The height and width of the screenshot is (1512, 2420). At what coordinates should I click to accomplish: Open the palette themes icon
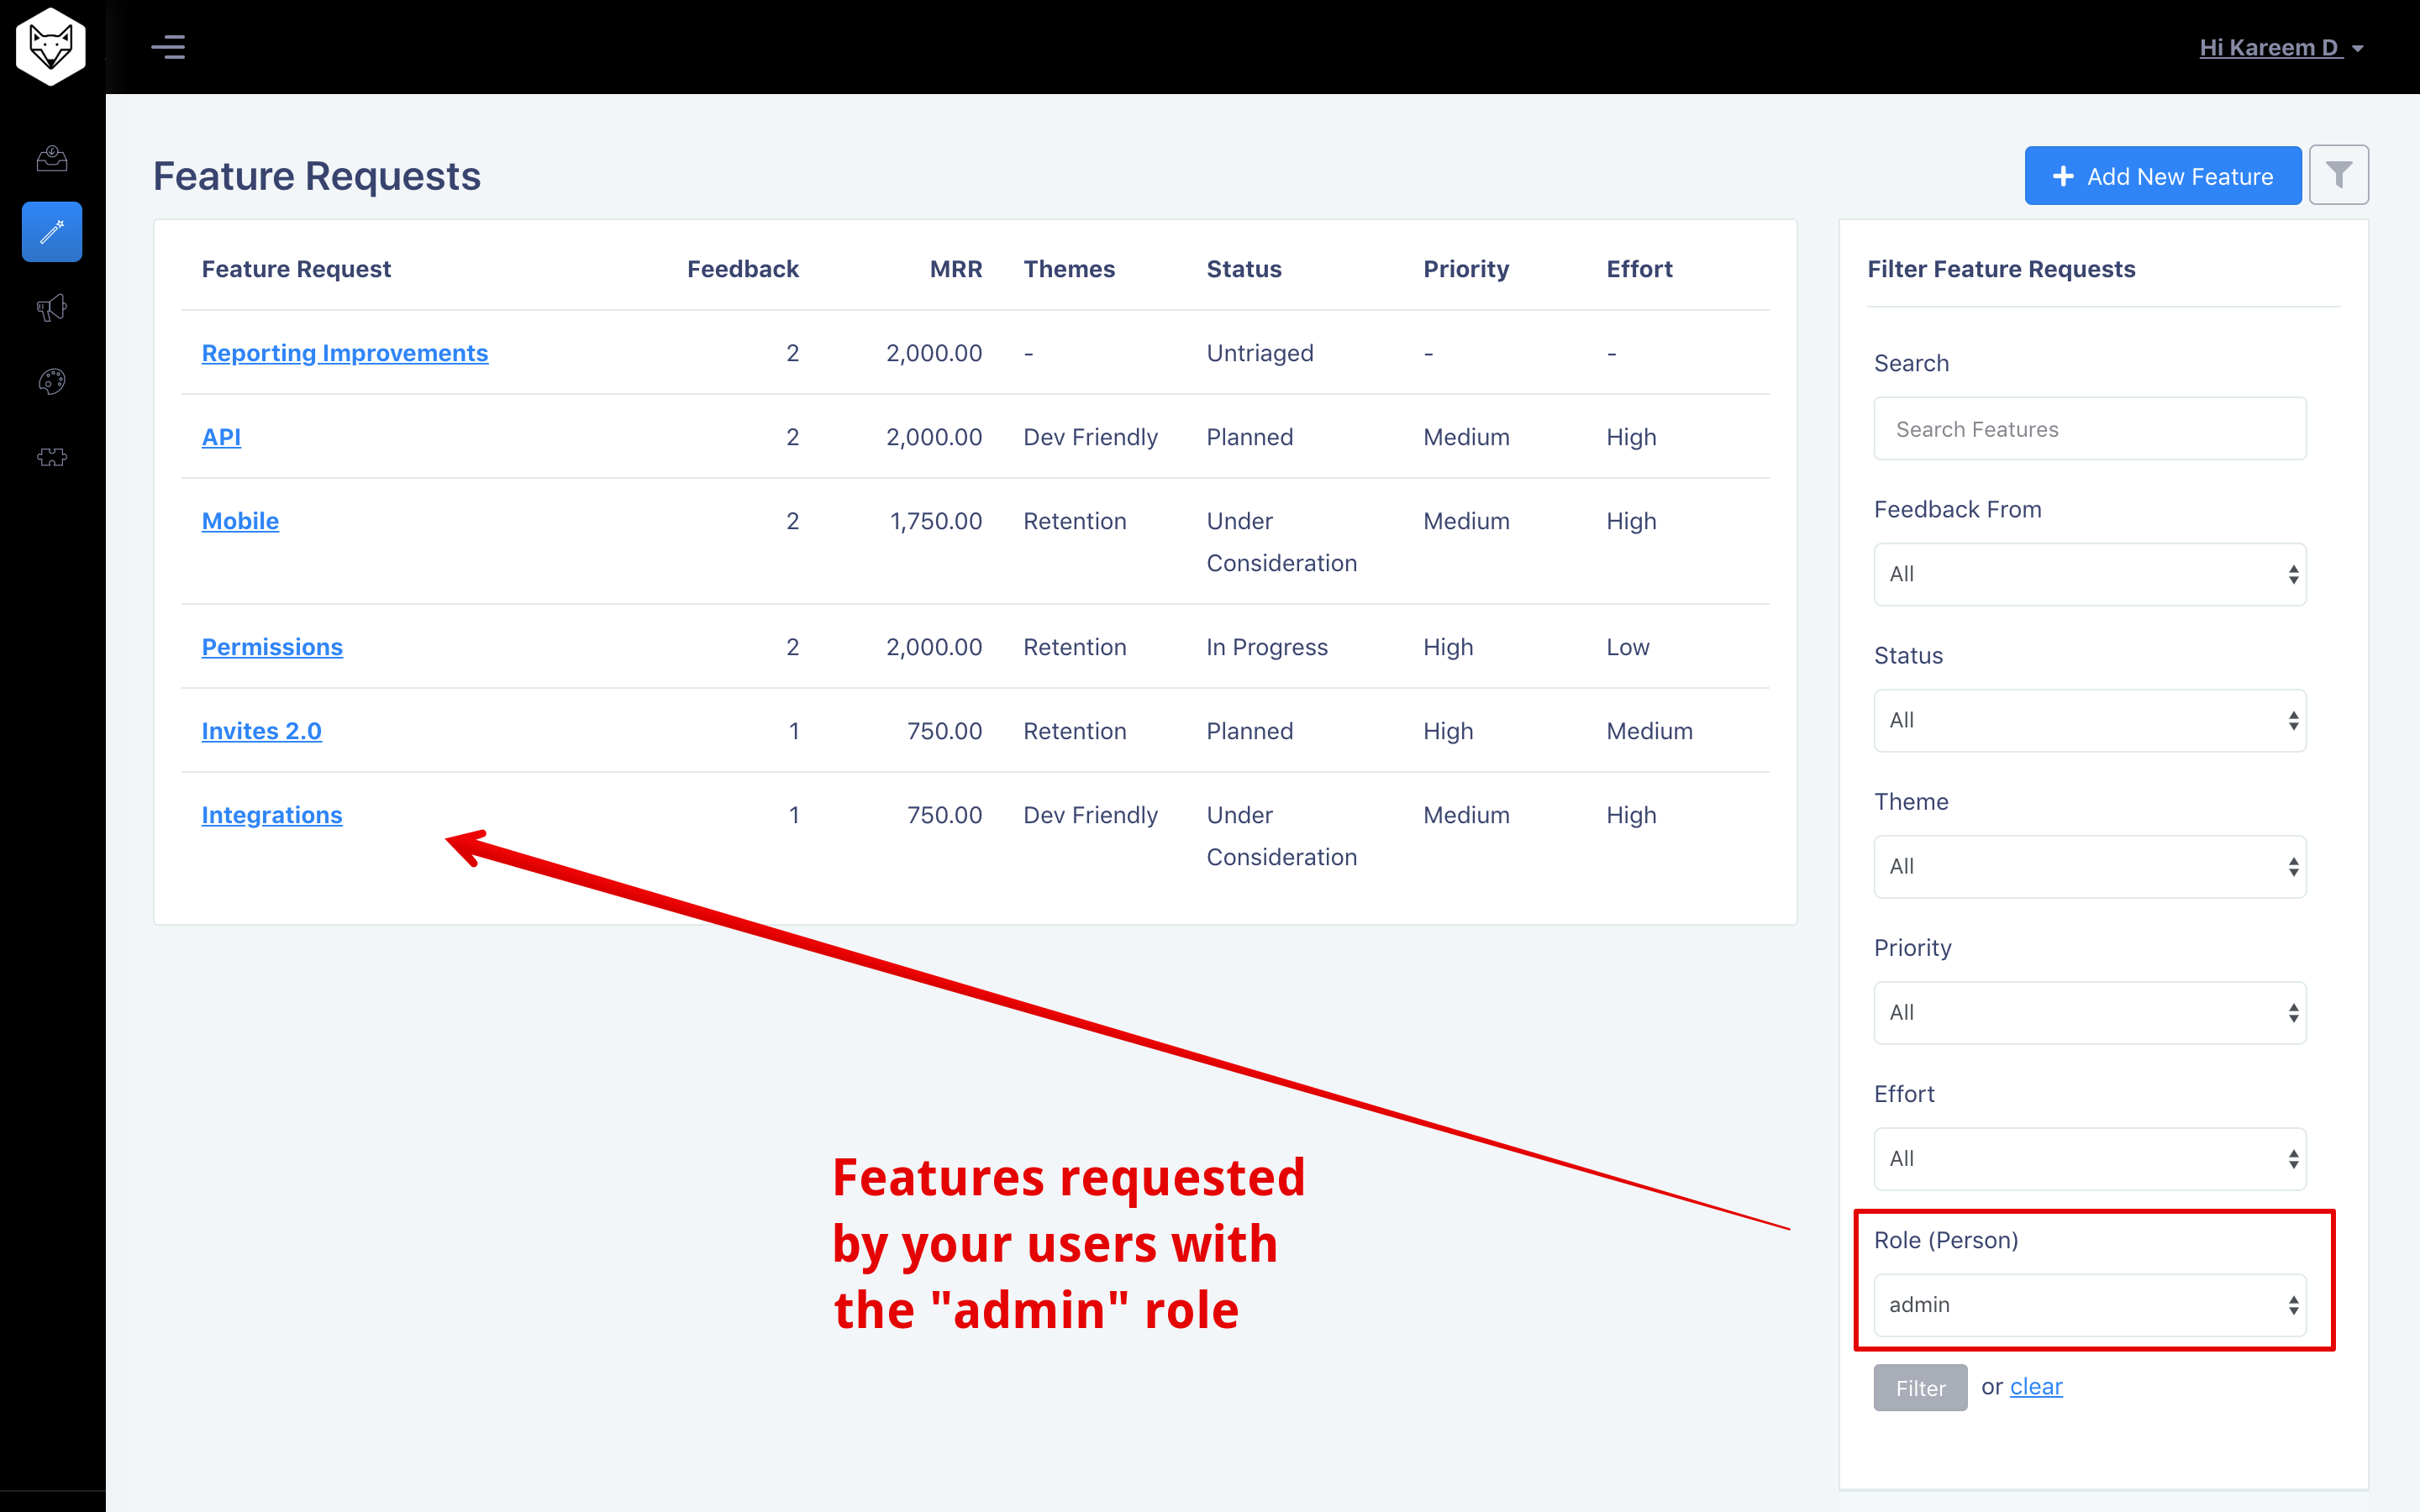52,382
